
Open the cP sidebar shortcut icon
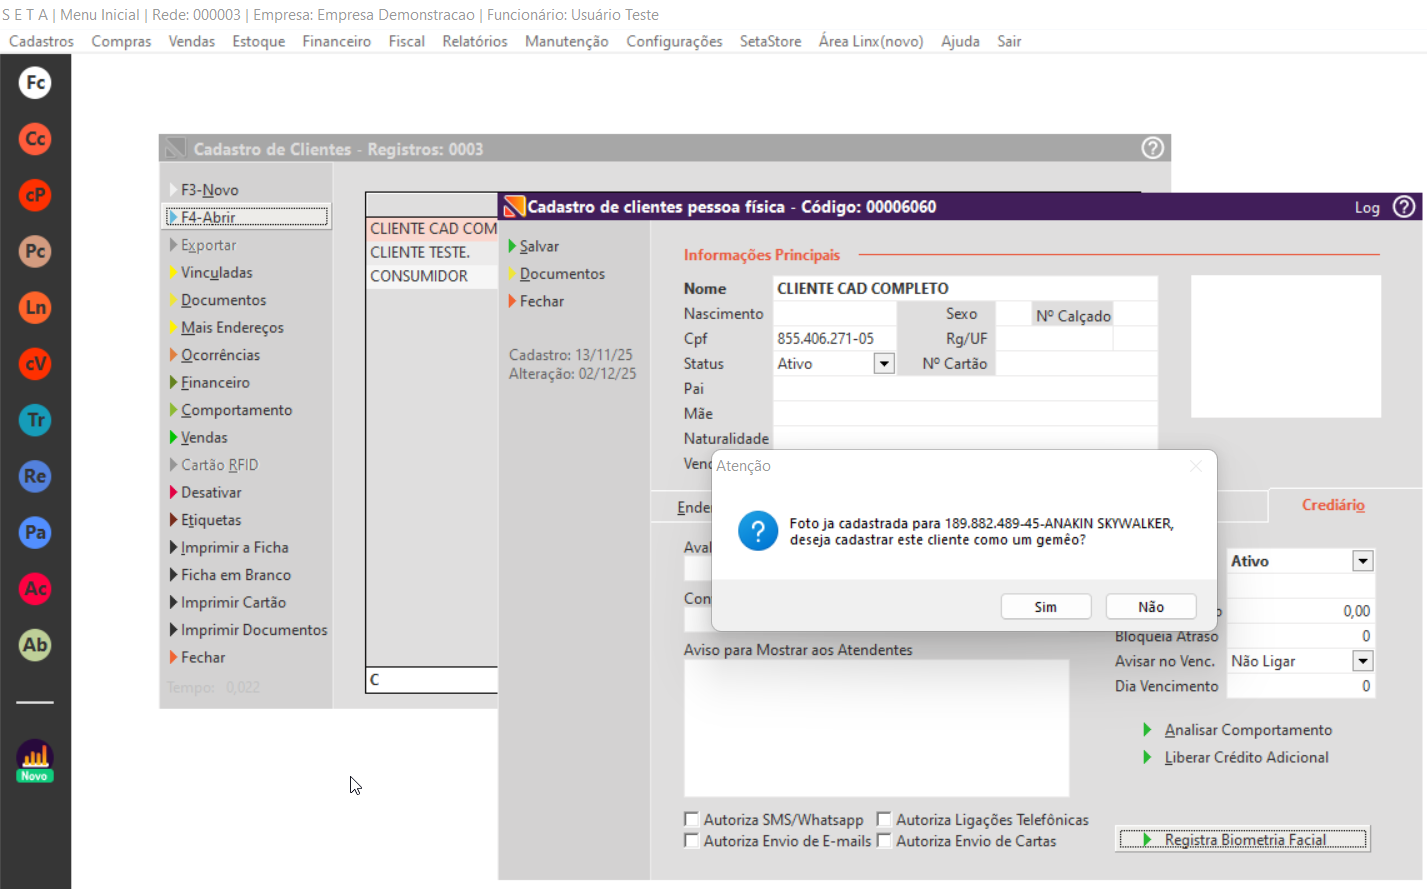pyautogui.click(x=35, y=195)
